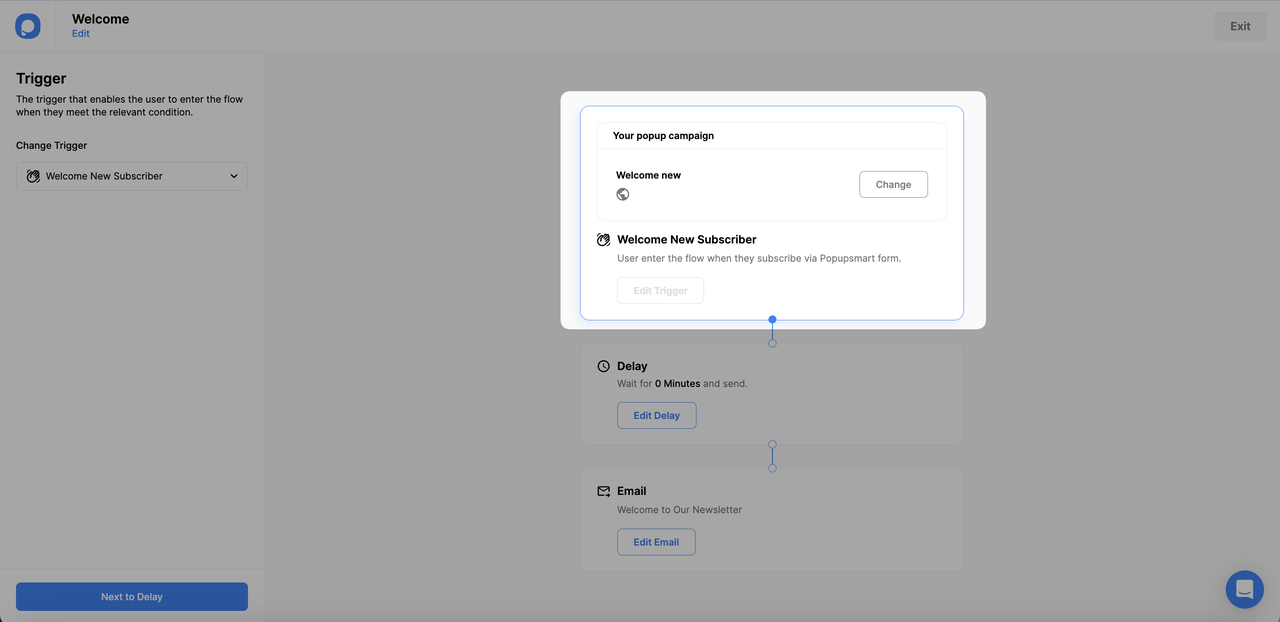Click the Edit Trigger button
The image size is (1280, 622).
click(x=660, y=290)
